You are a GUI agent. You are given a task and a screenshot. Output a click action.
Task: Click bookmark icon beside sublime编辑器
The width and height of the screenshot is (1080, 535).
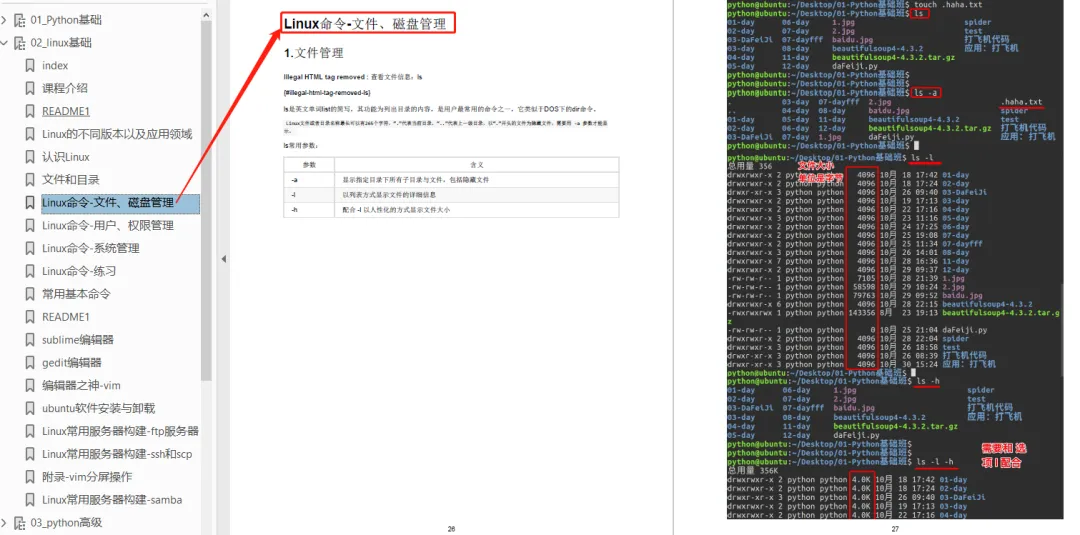click(x=30, y=340)
